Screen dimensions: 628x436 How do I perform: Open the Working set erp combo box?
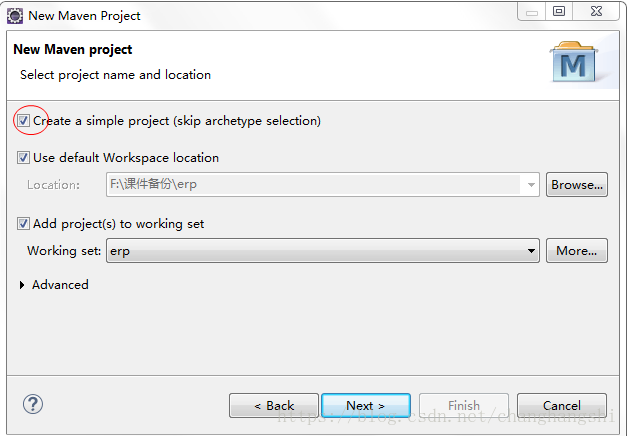pos(323,251)
